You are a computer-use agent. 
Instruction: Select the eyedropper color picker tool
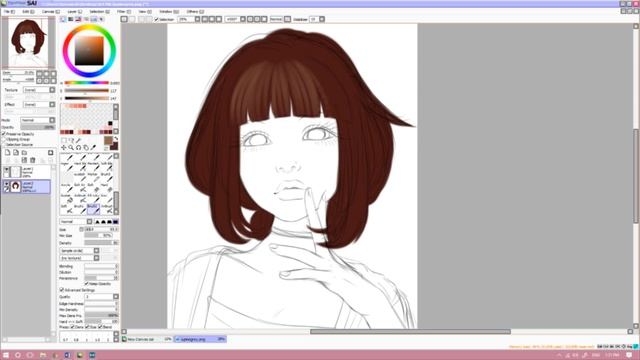93,147
